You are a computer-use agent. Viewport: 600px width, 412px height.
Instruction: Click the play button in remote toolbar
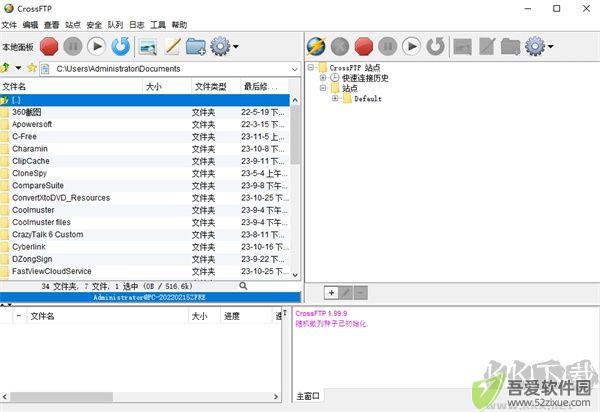point(411,46)
